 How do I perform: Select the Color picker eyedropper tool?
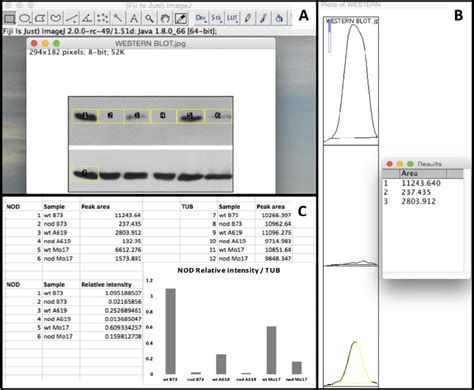tap(181, 18)
